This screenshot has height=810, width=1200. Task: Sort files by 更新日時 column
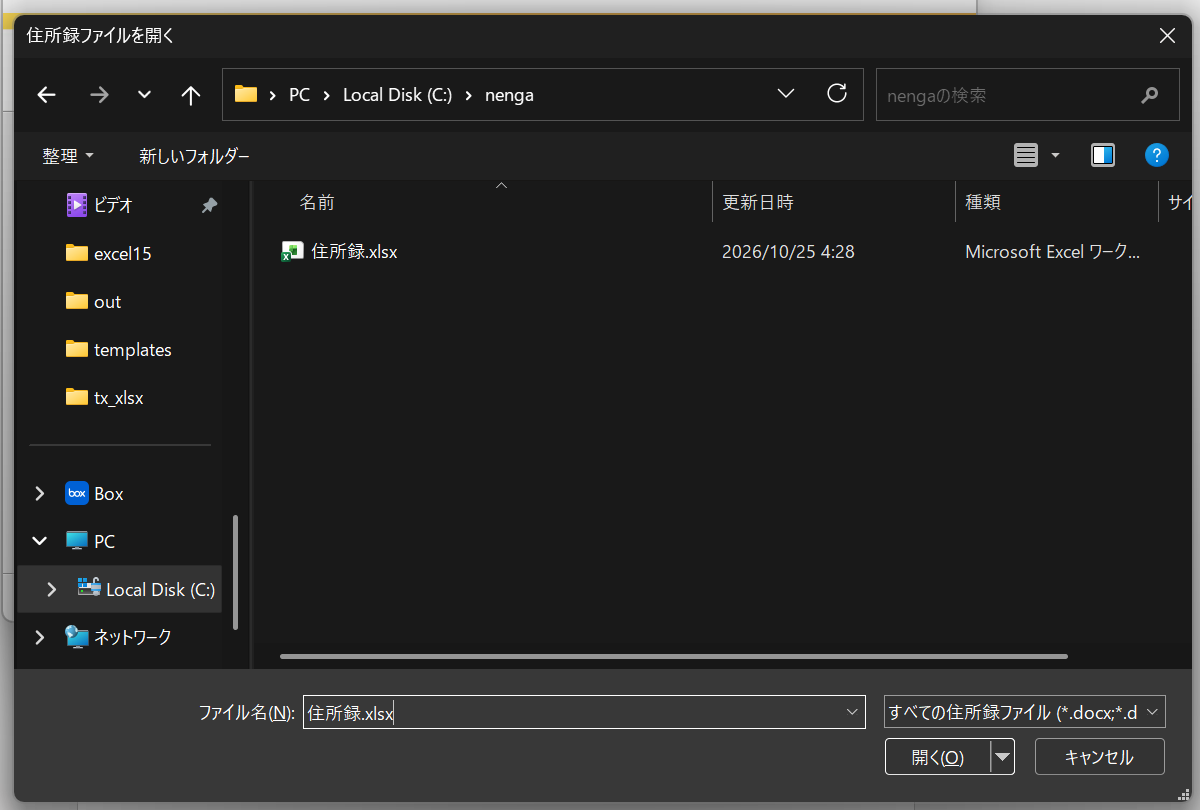[x=758, y=202]
